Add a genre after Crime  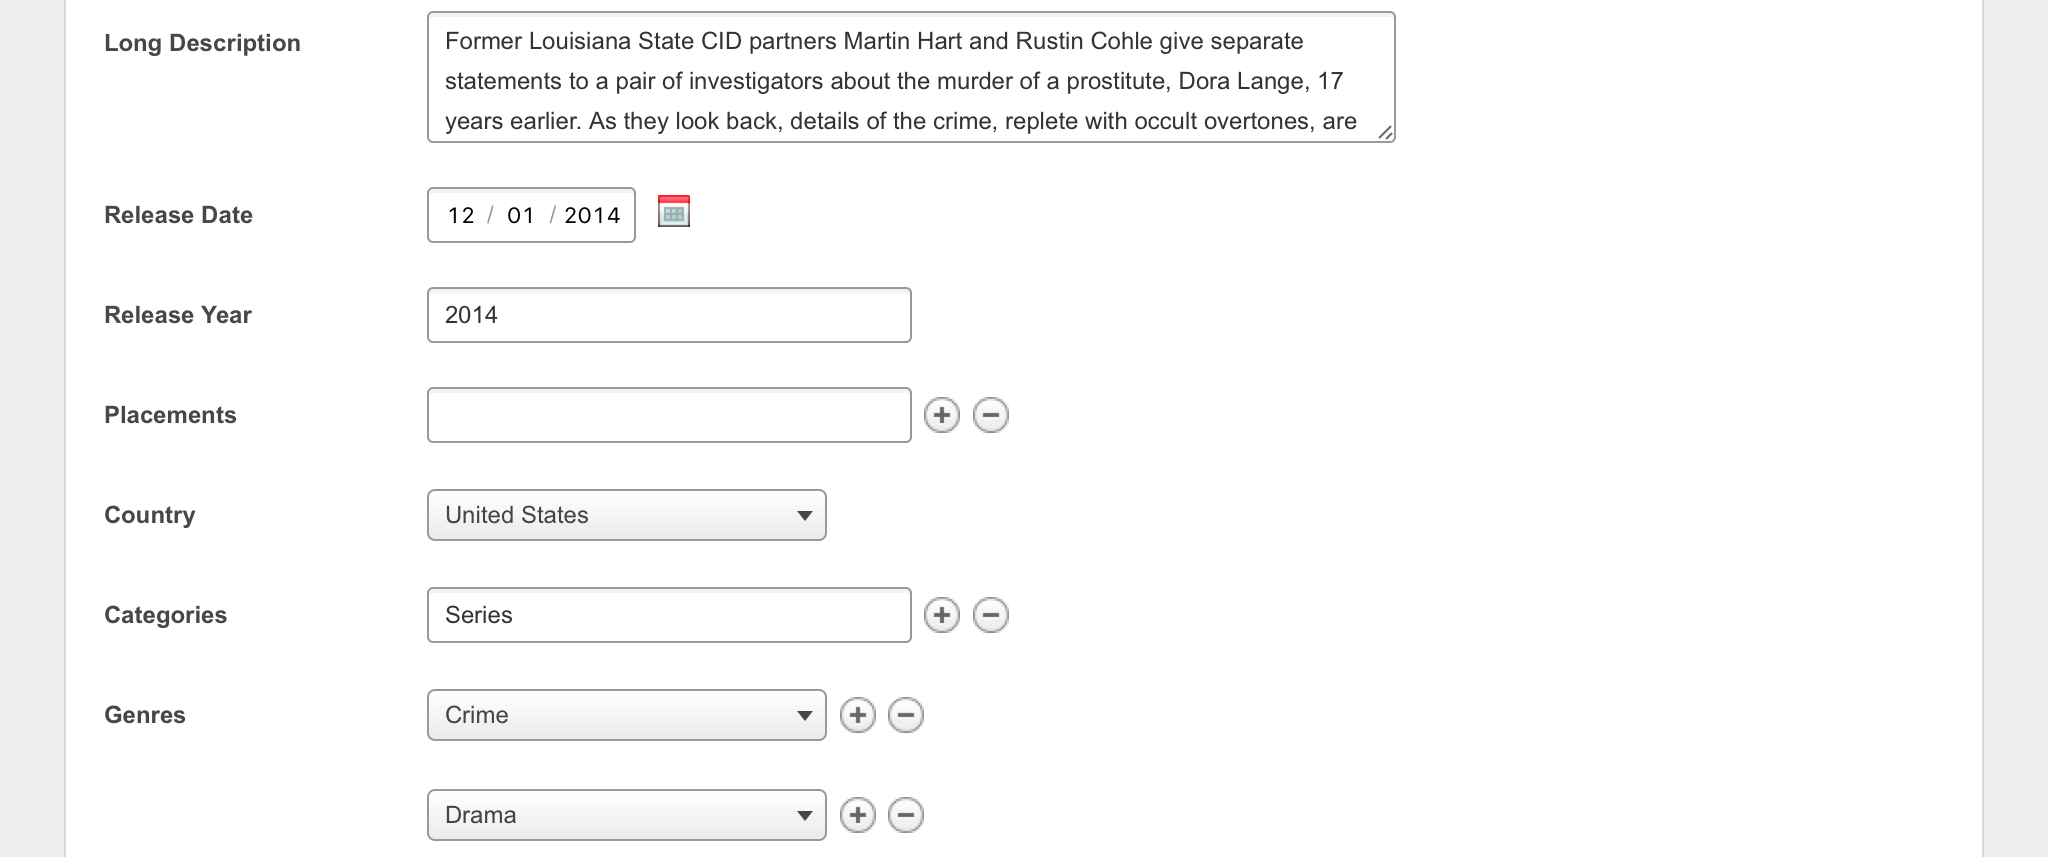(857, 715)
